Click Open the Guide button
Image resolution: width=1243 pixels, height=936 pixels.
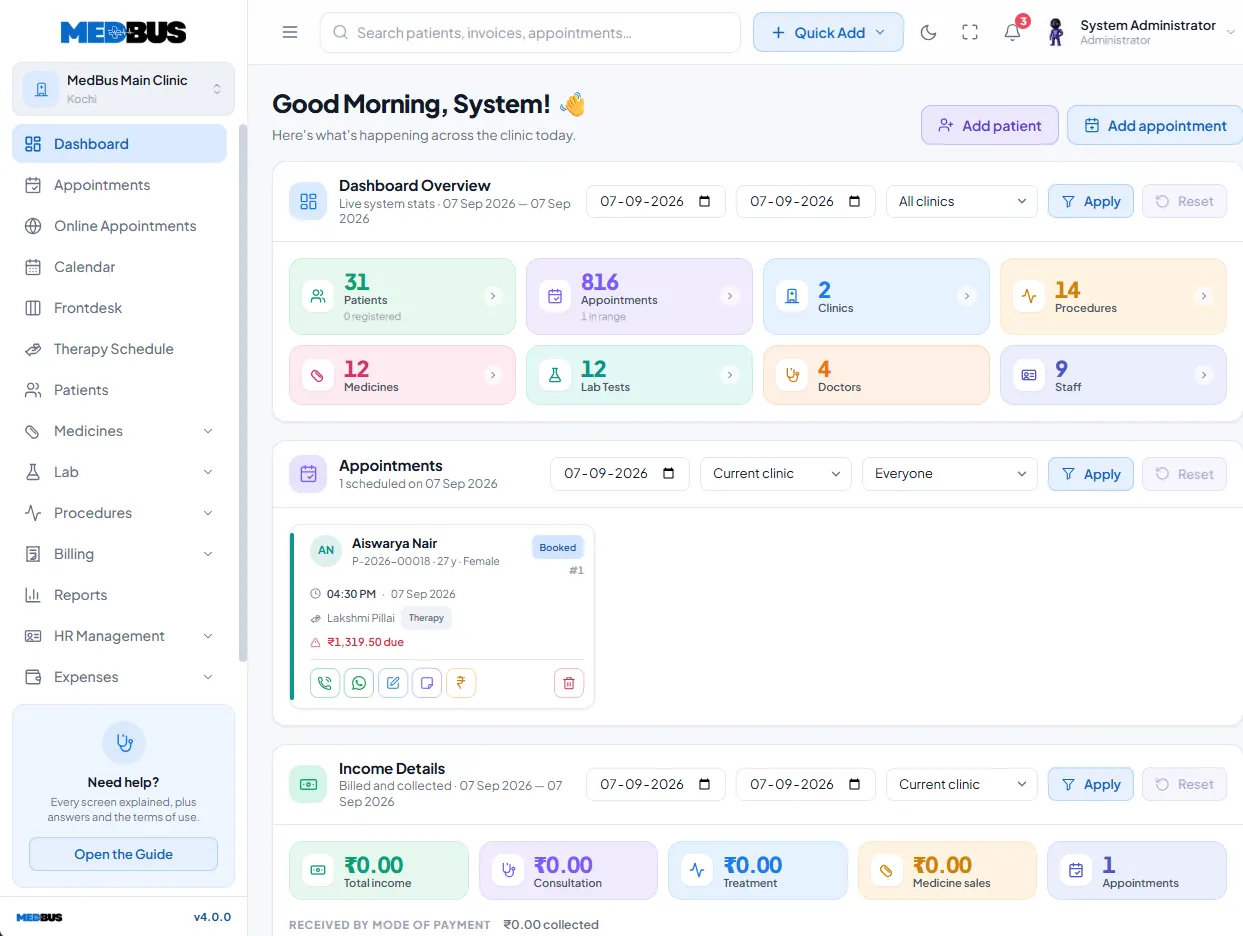click(x=123, y=854)
